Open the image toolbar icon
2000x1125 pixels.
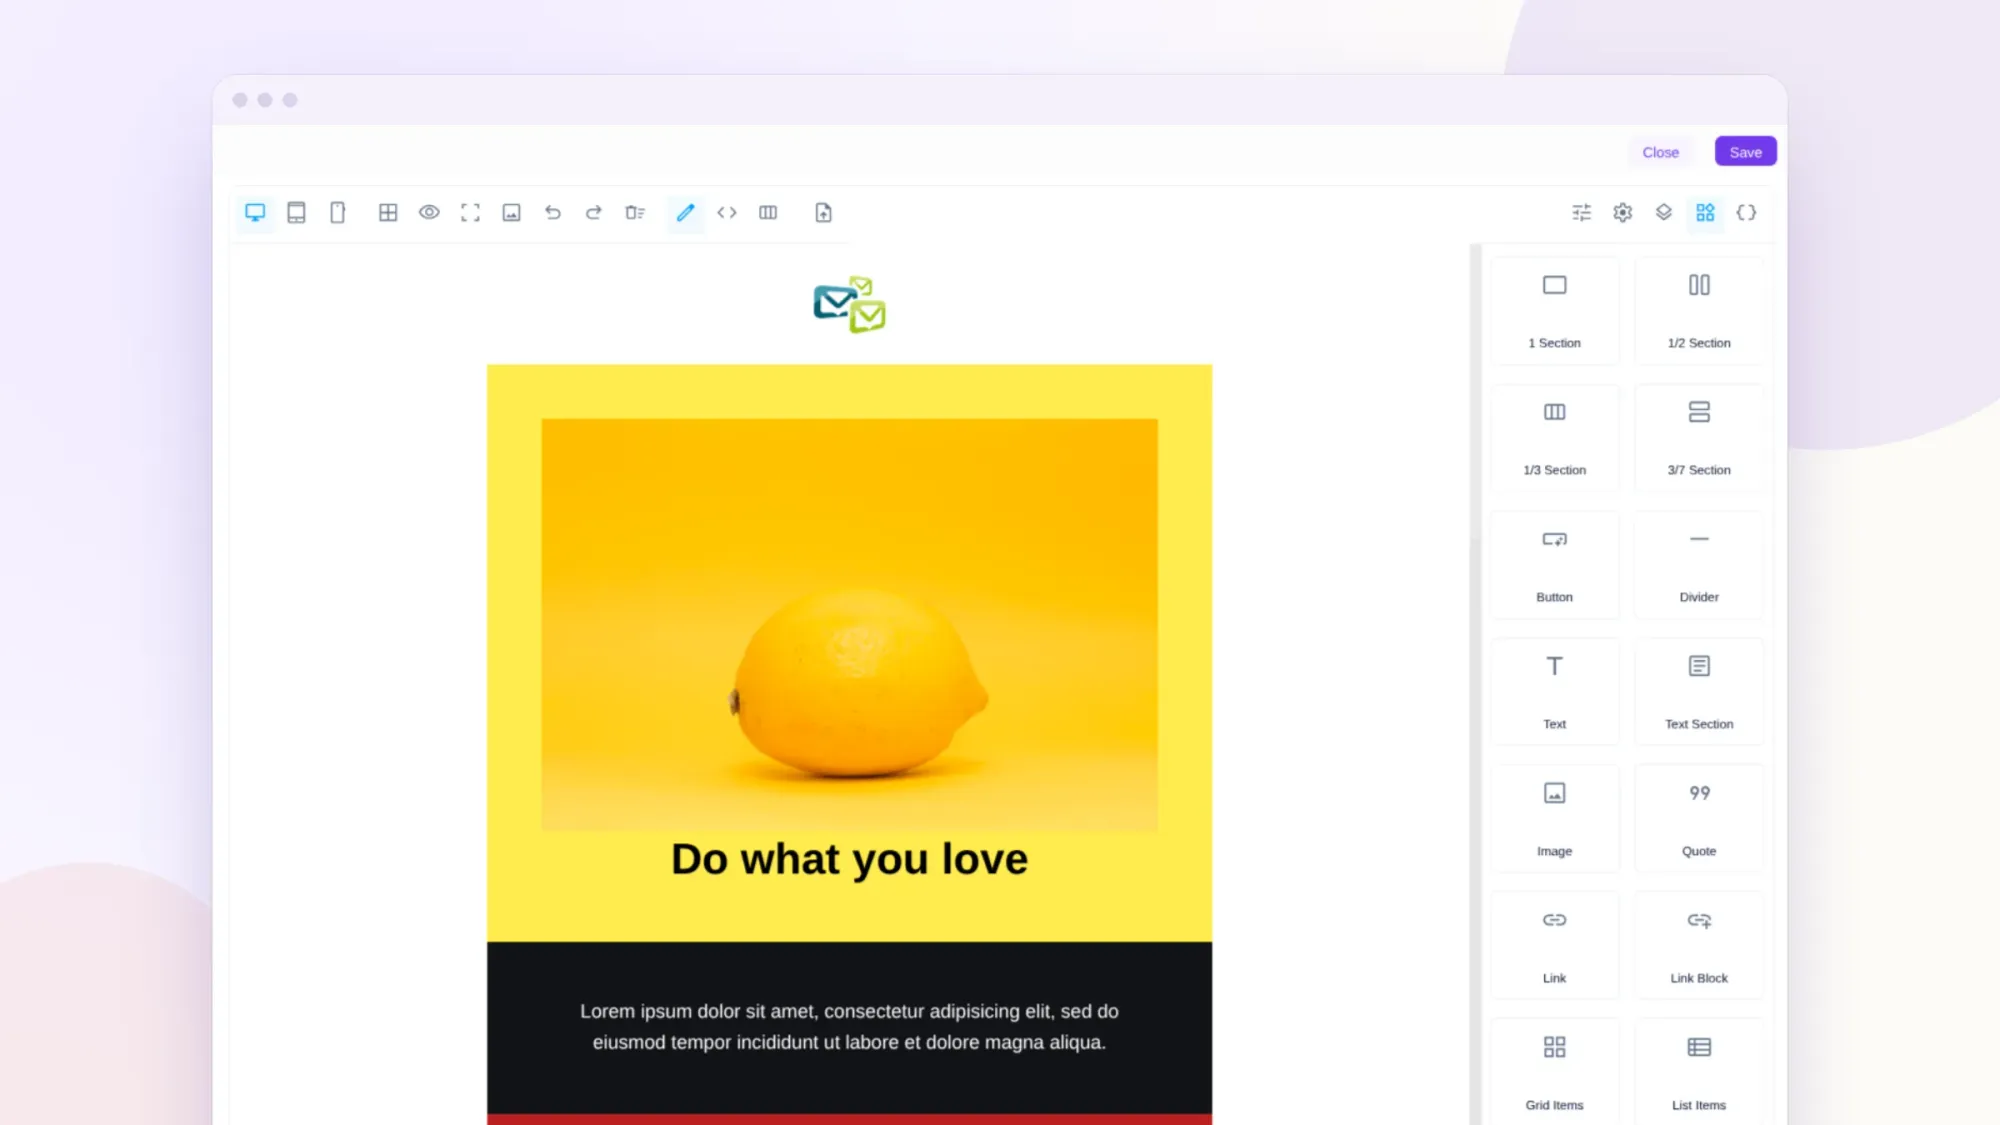point(511,212)
